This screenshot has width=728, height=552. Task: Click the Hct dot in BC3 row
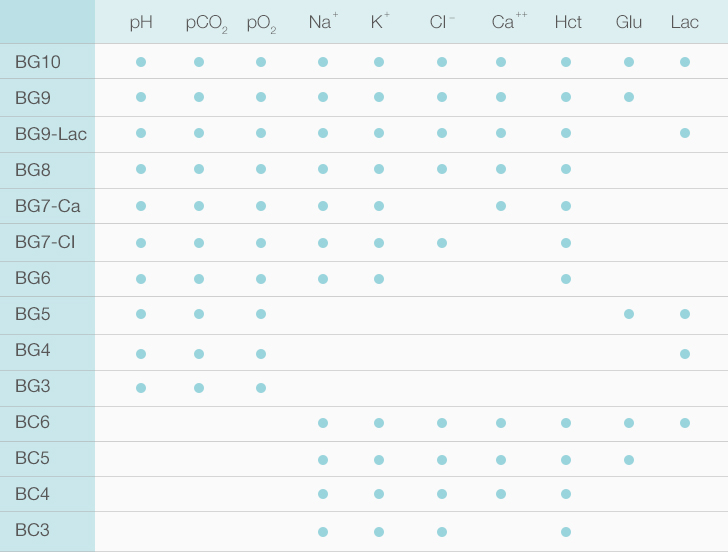coord(566,532)
